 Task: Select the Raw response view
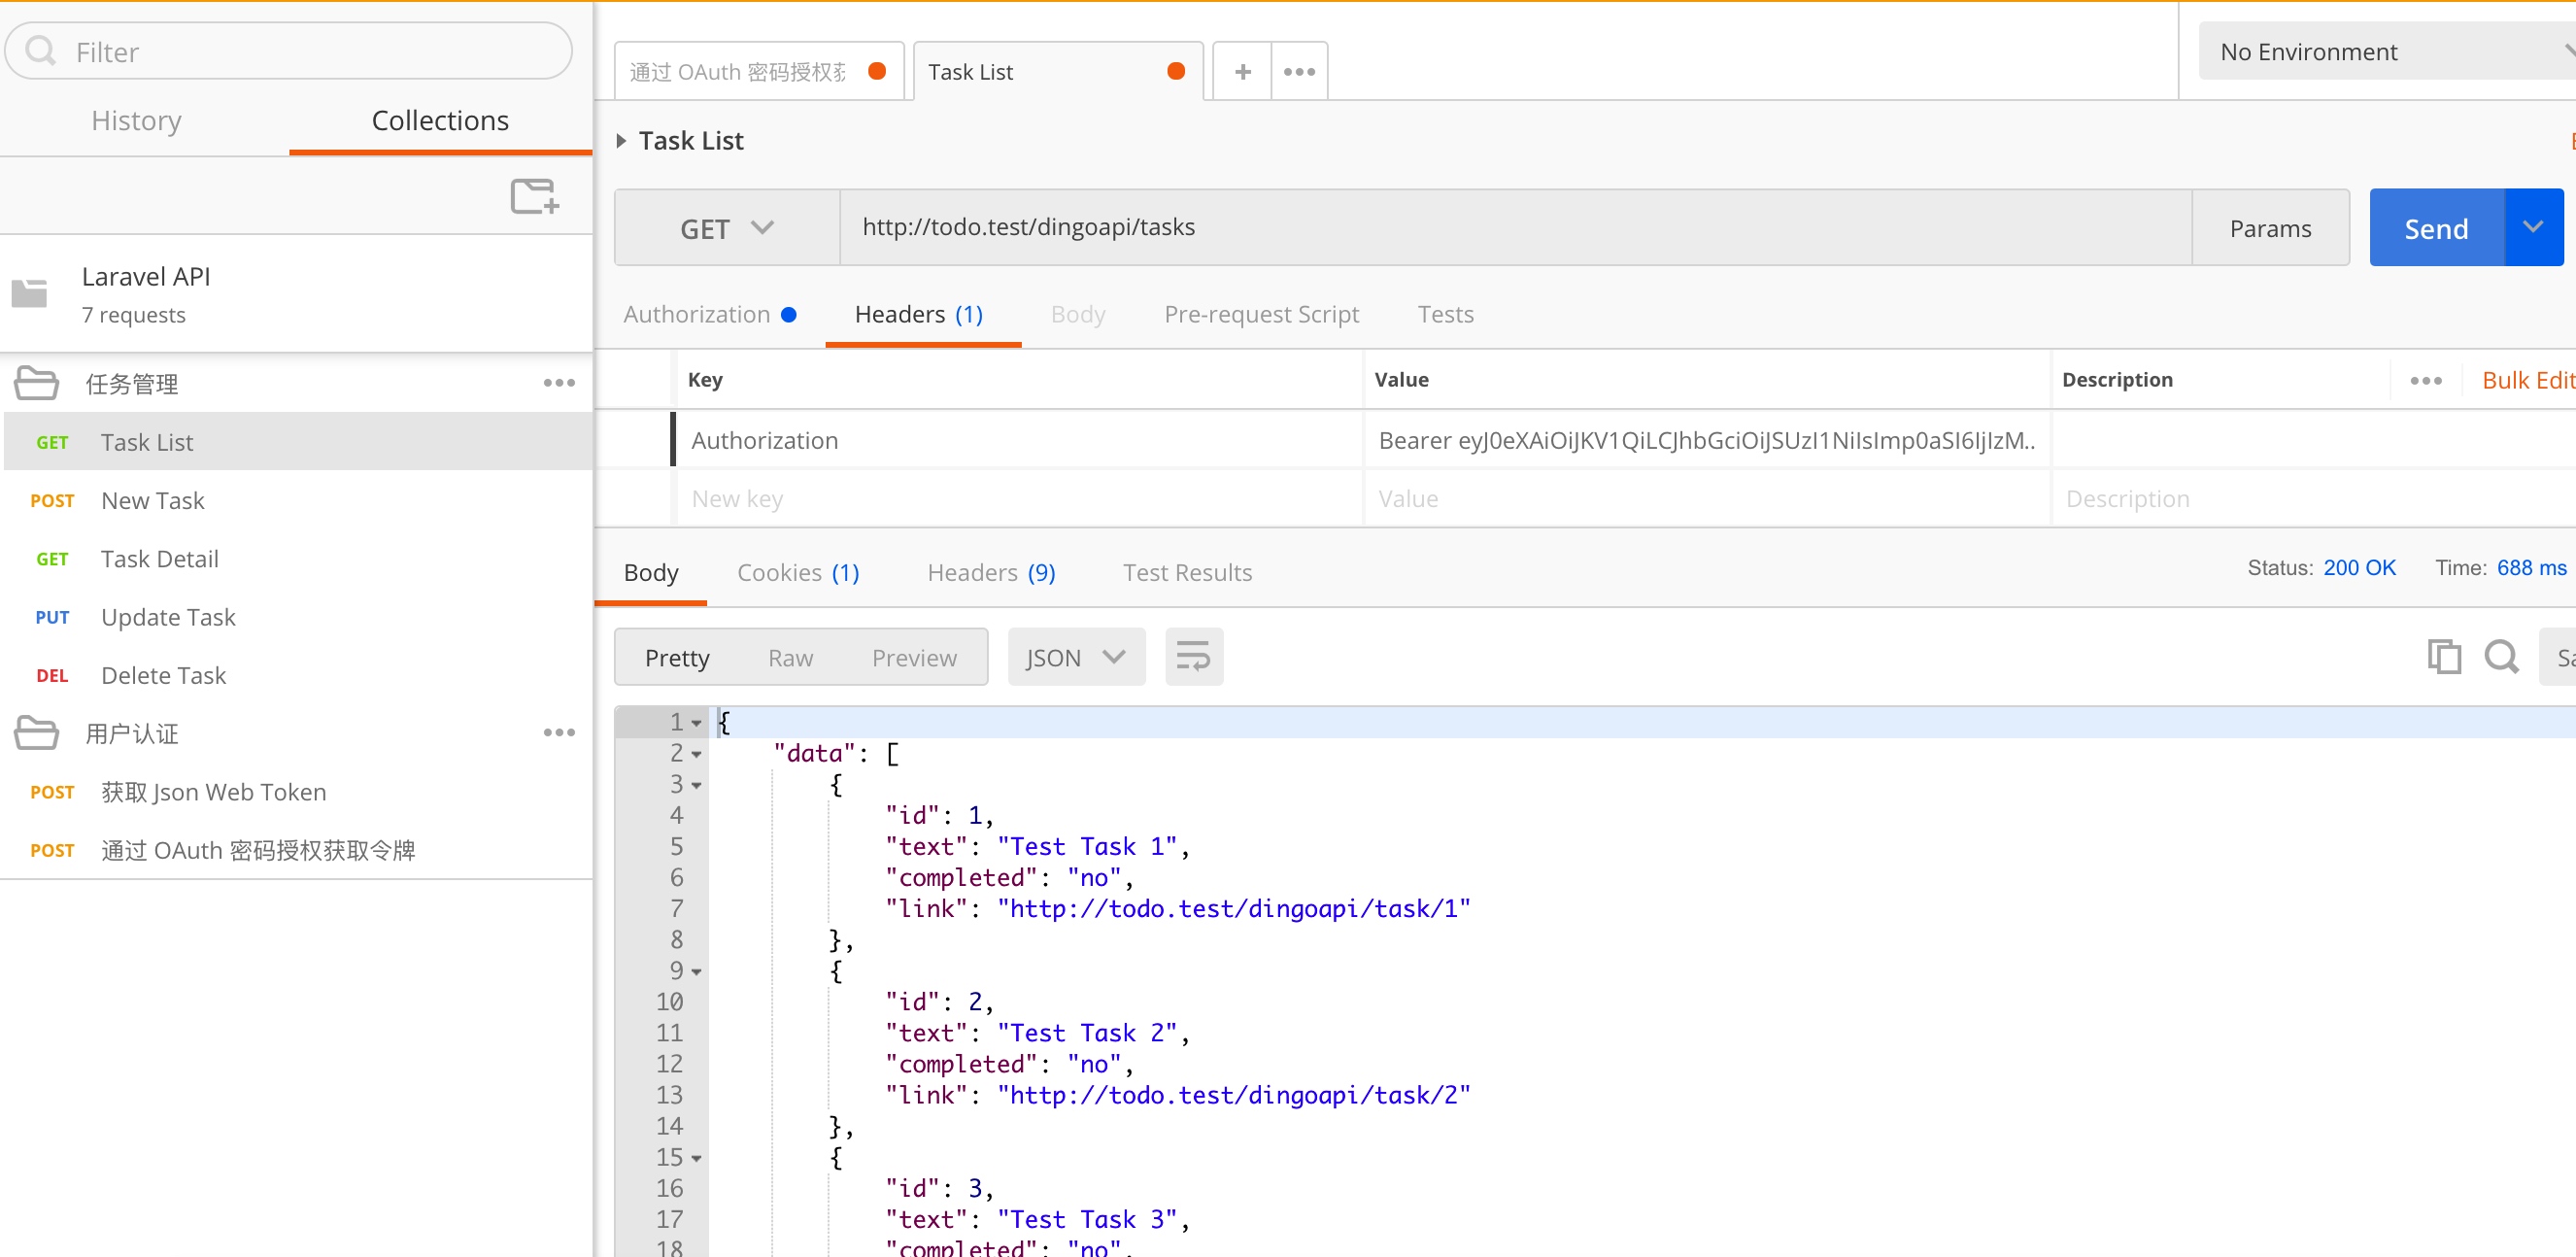tap(790, 657)
